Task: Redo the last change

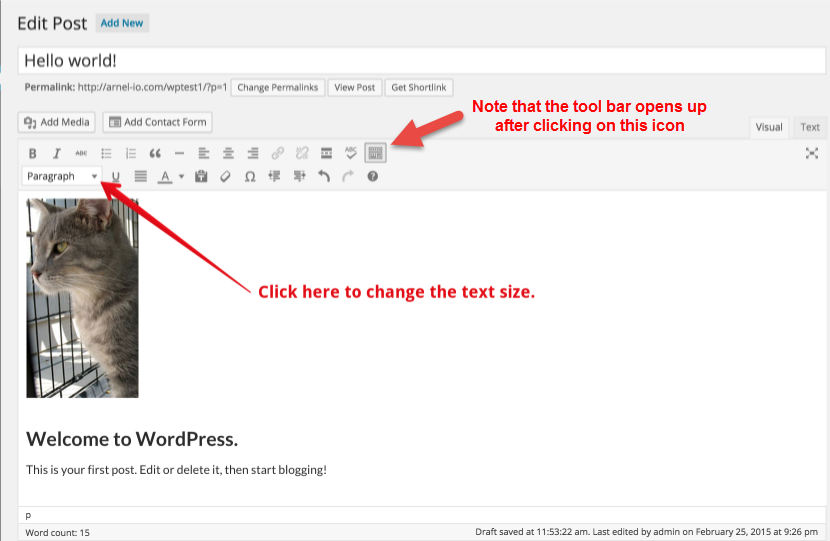Action: click(x=348, y=176)
